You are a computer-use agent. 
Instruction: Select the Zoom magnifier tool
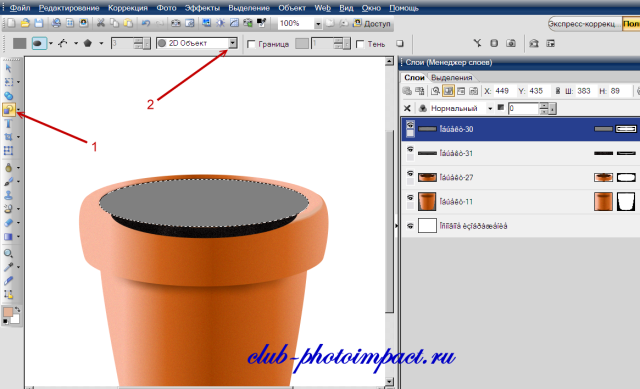click(8, 253)
